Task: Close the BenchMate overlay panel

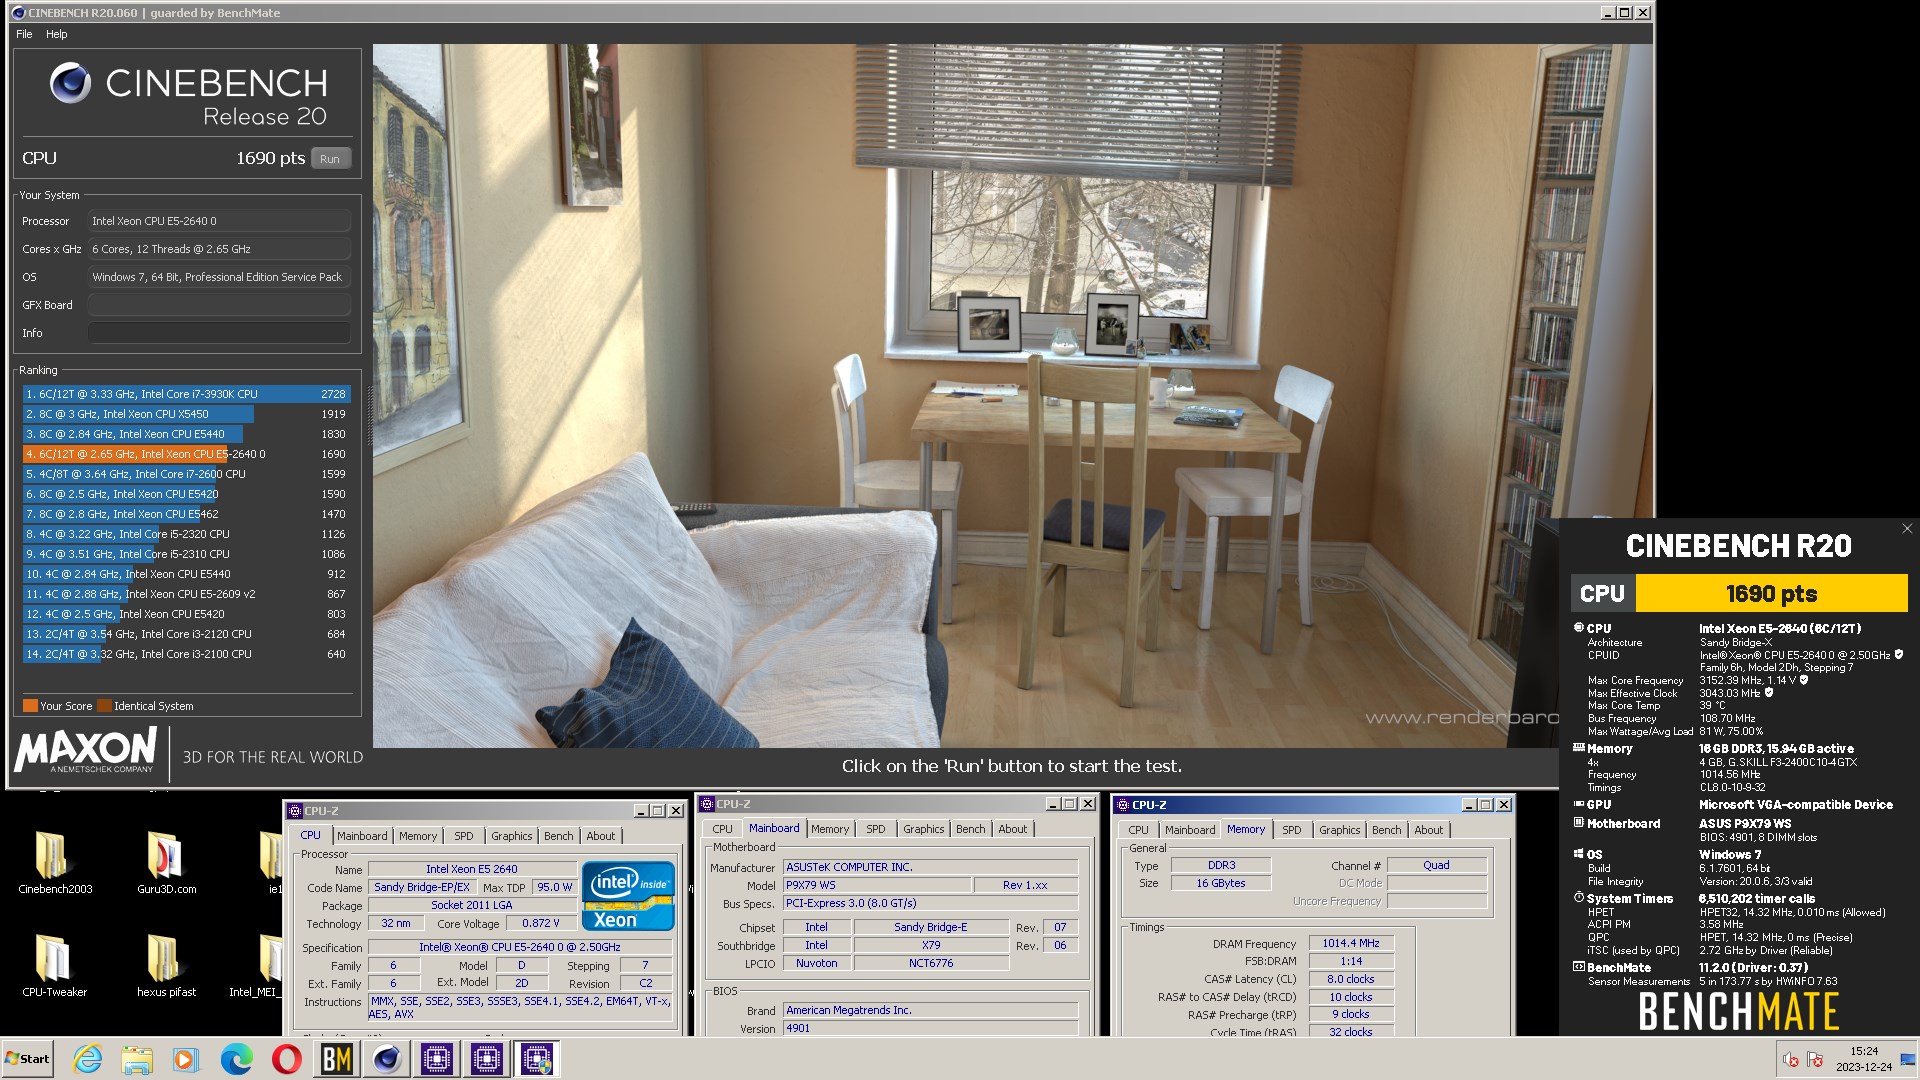Action: tap(1906, 529)
